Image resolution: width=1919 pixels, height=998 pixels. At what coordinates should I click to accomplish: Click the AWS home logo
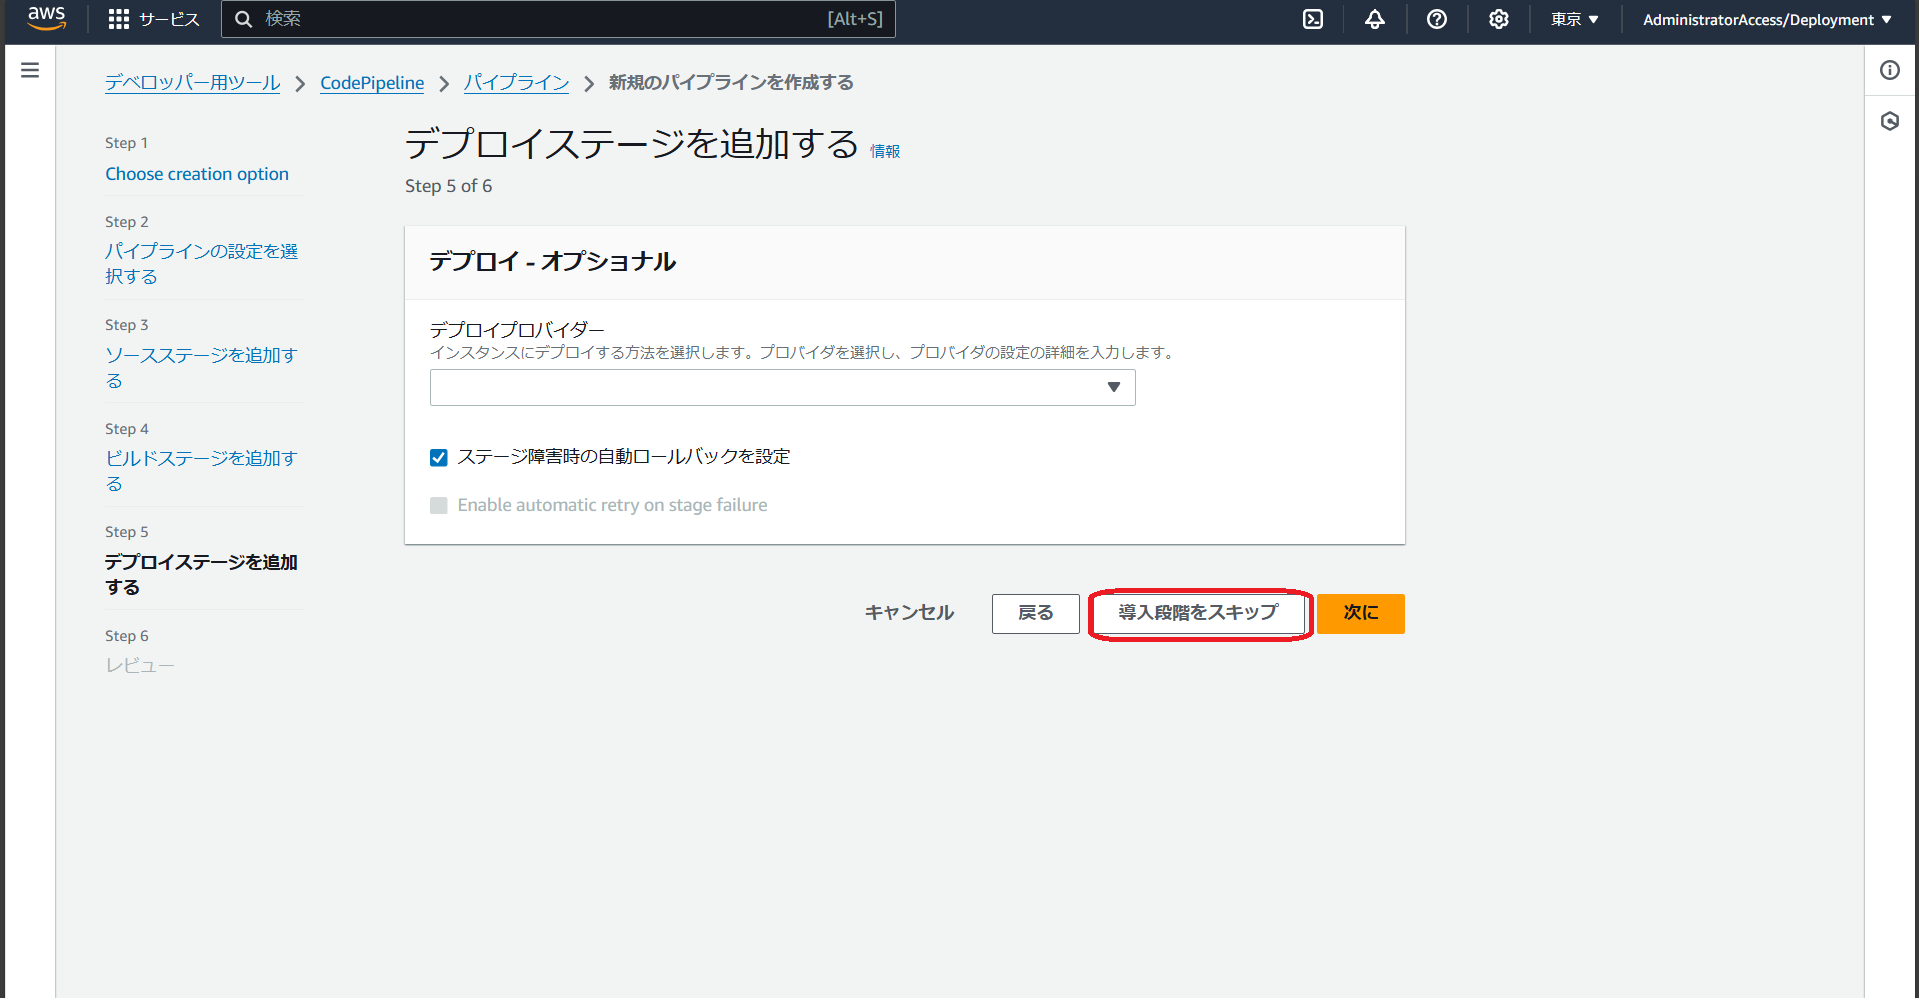point(46,18)
